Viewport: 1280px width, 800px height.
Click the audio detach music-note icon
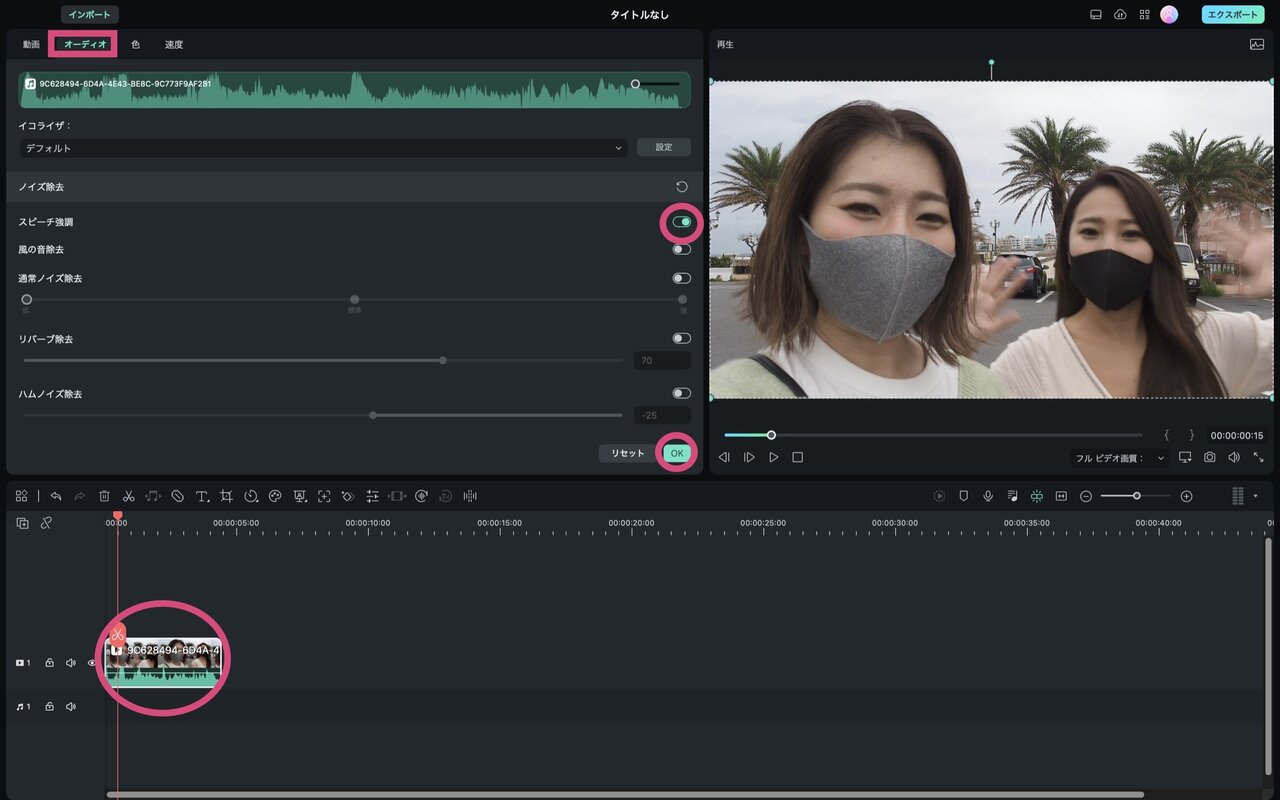point(153,496)
